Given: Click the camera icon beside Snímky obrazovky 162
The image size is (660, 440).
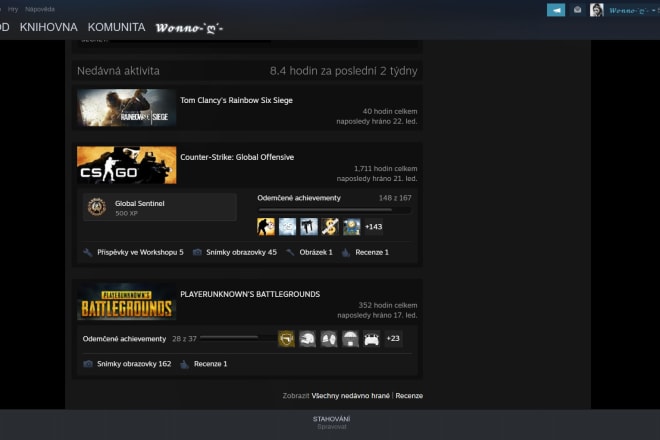Looking at the screenshot, I should click(x=88, y=364).
